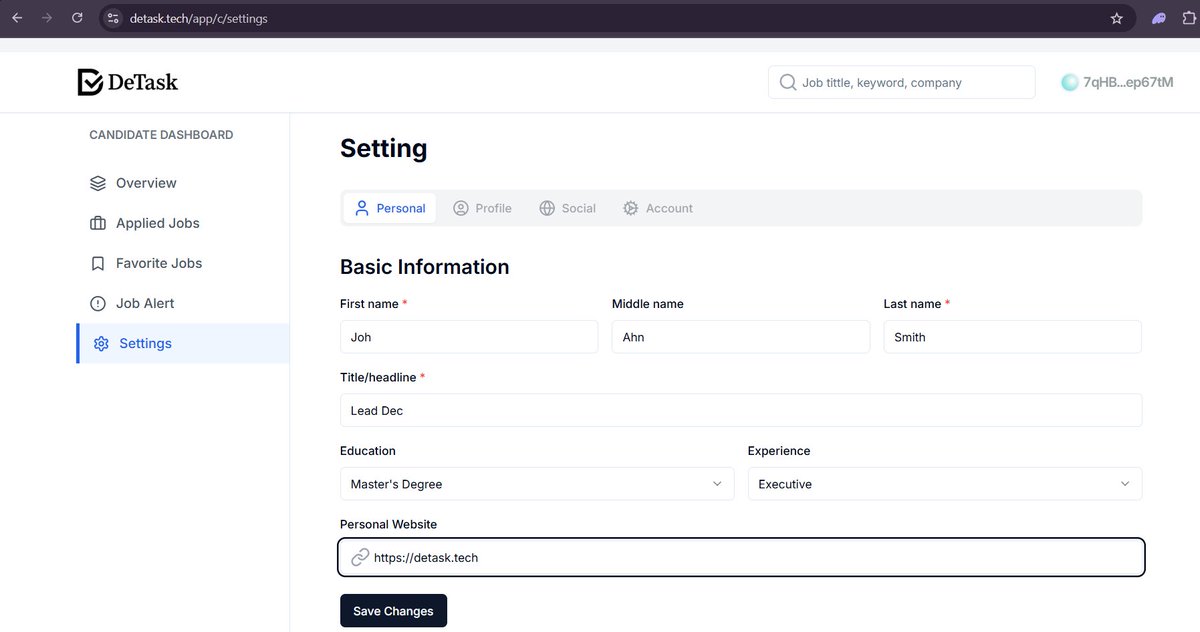Image resolution: width=1200 pixels, height=632 pixels.
Task: Click the First name input field
Action: pyautogui.click(x=468, y=337)
